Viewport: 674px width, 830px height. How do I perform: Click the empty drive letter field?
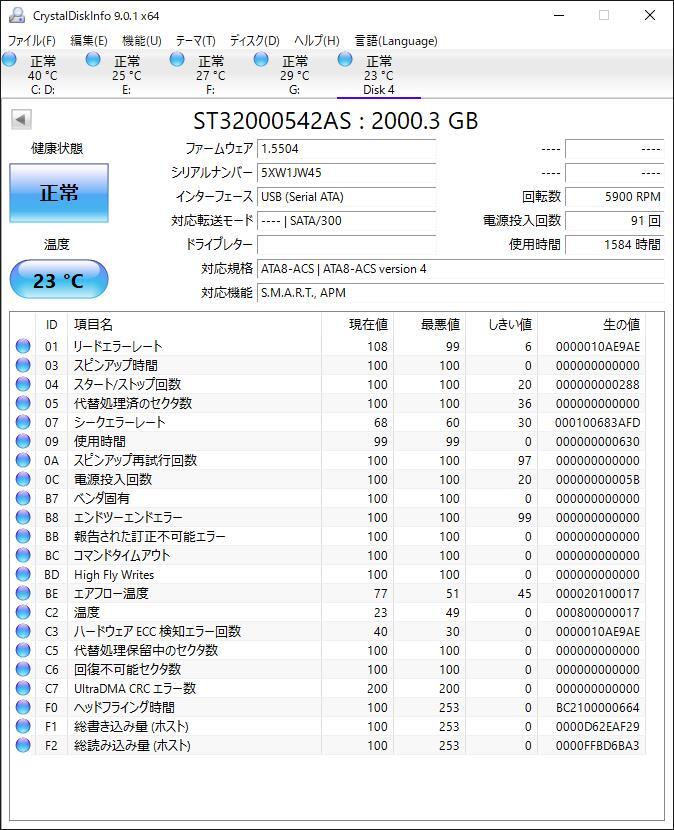click(346, 245)
